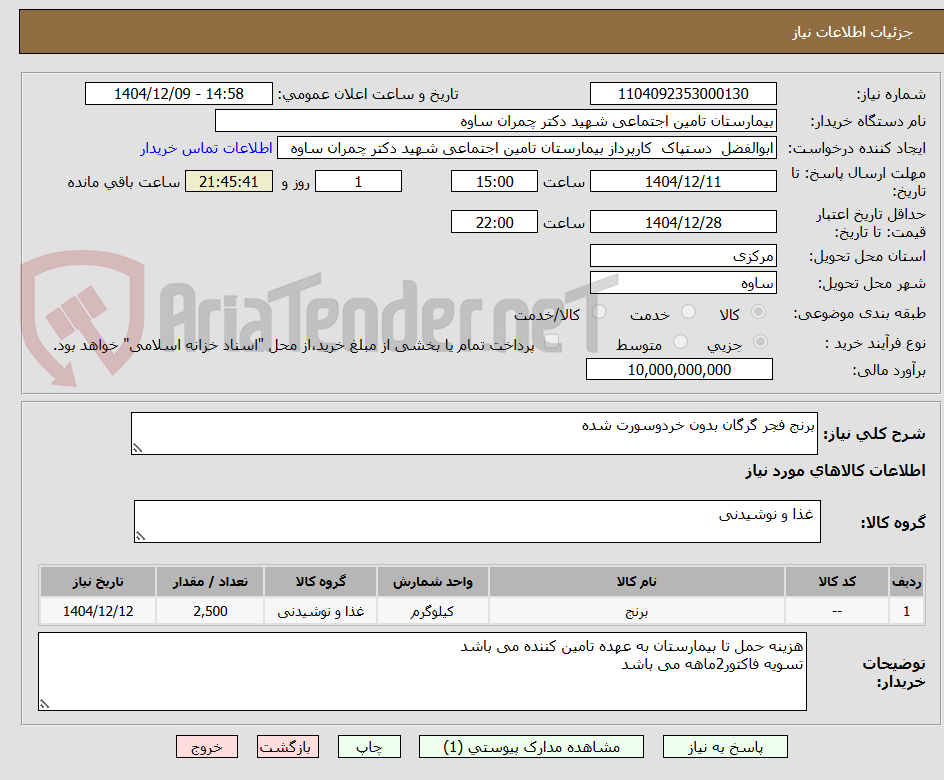Click the گروه کالا textarea غذا و نوشیدنی

[477, 521]
